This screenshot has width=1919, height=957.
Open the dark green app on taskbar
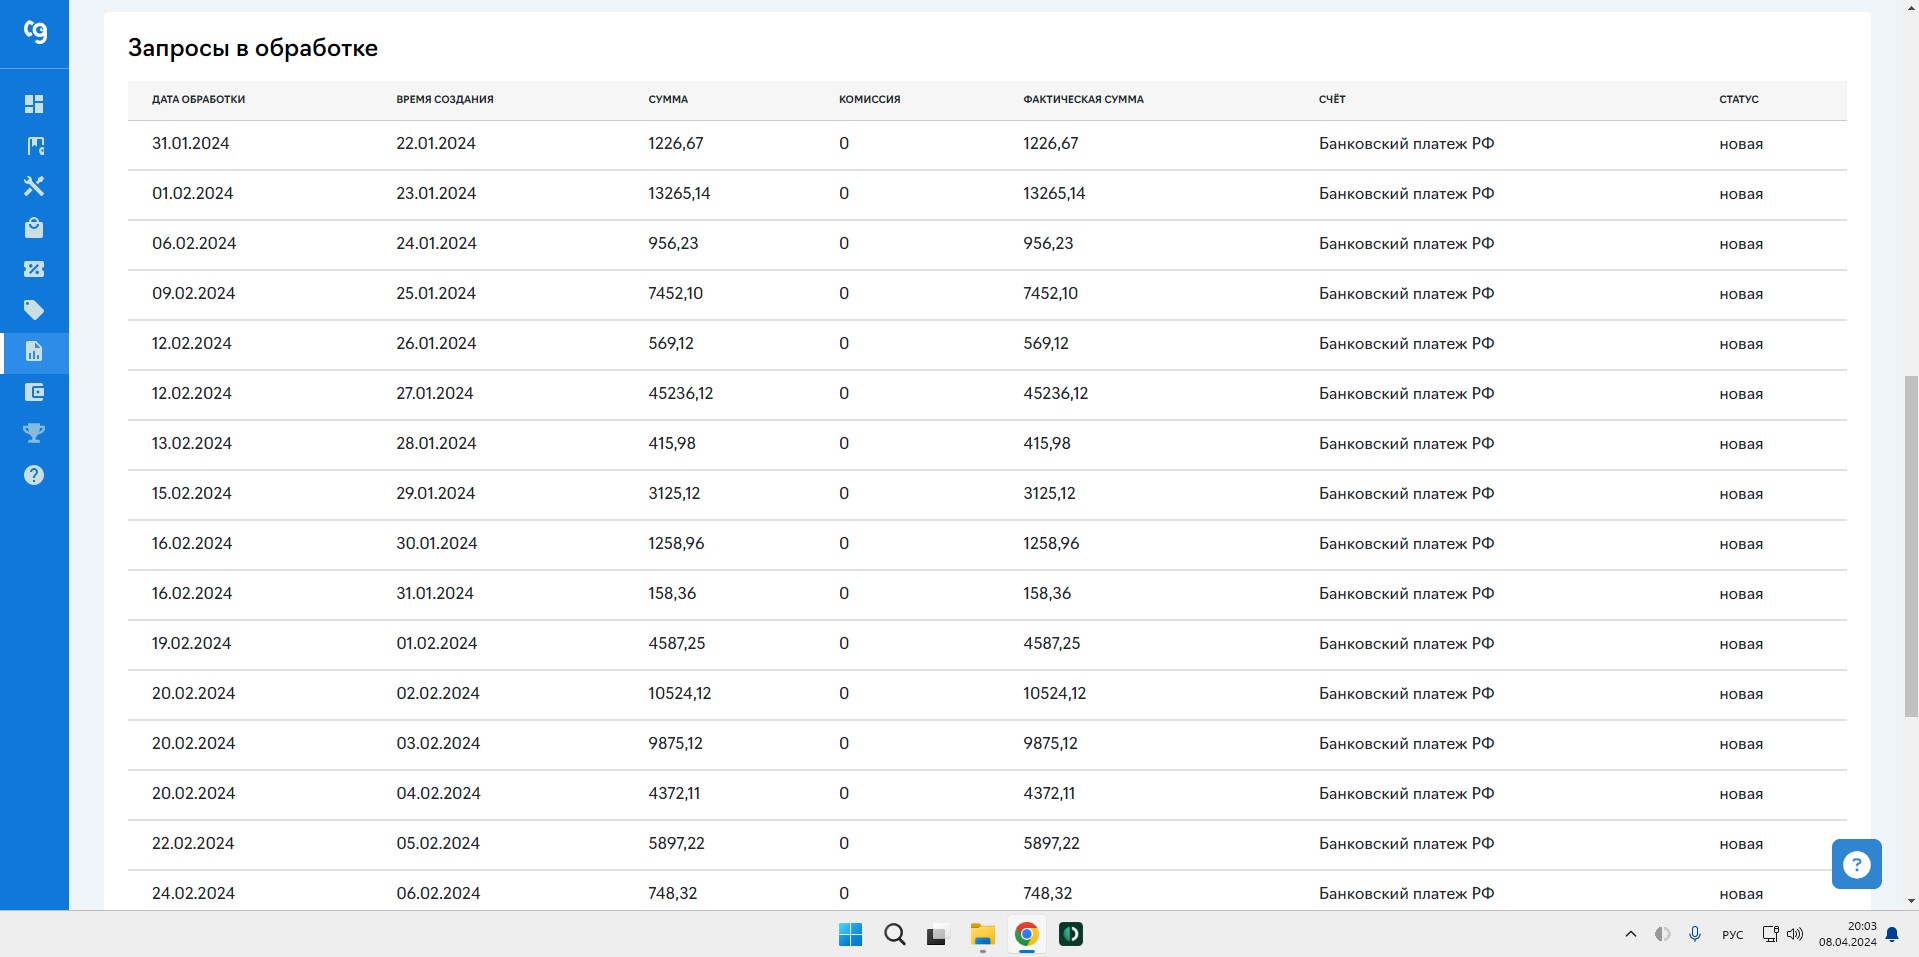(1071, 934)
